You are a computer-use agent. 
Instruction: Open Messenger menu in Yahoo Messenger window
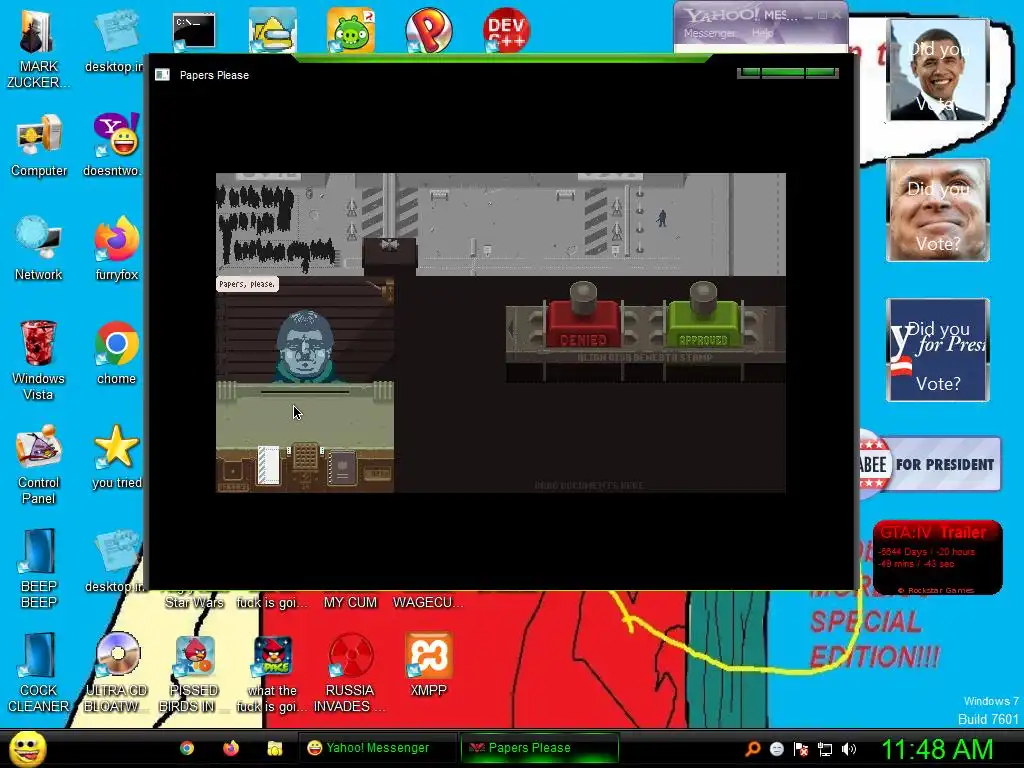709,33
